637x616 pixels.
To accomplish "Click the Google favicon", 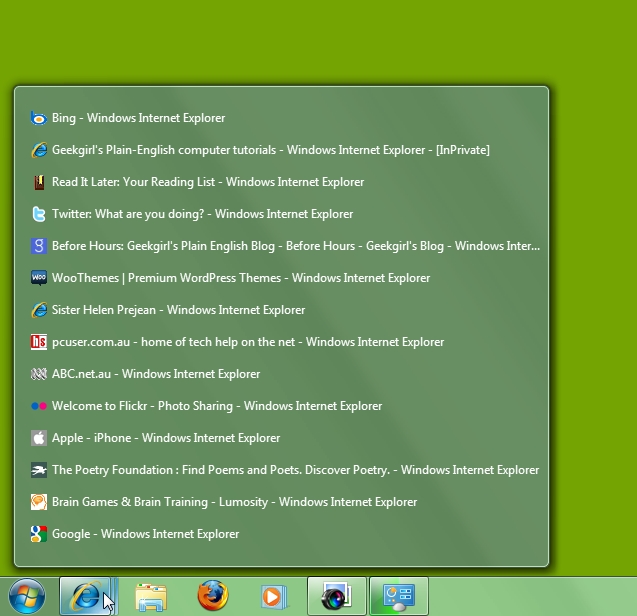I will (x=39, y=534).
